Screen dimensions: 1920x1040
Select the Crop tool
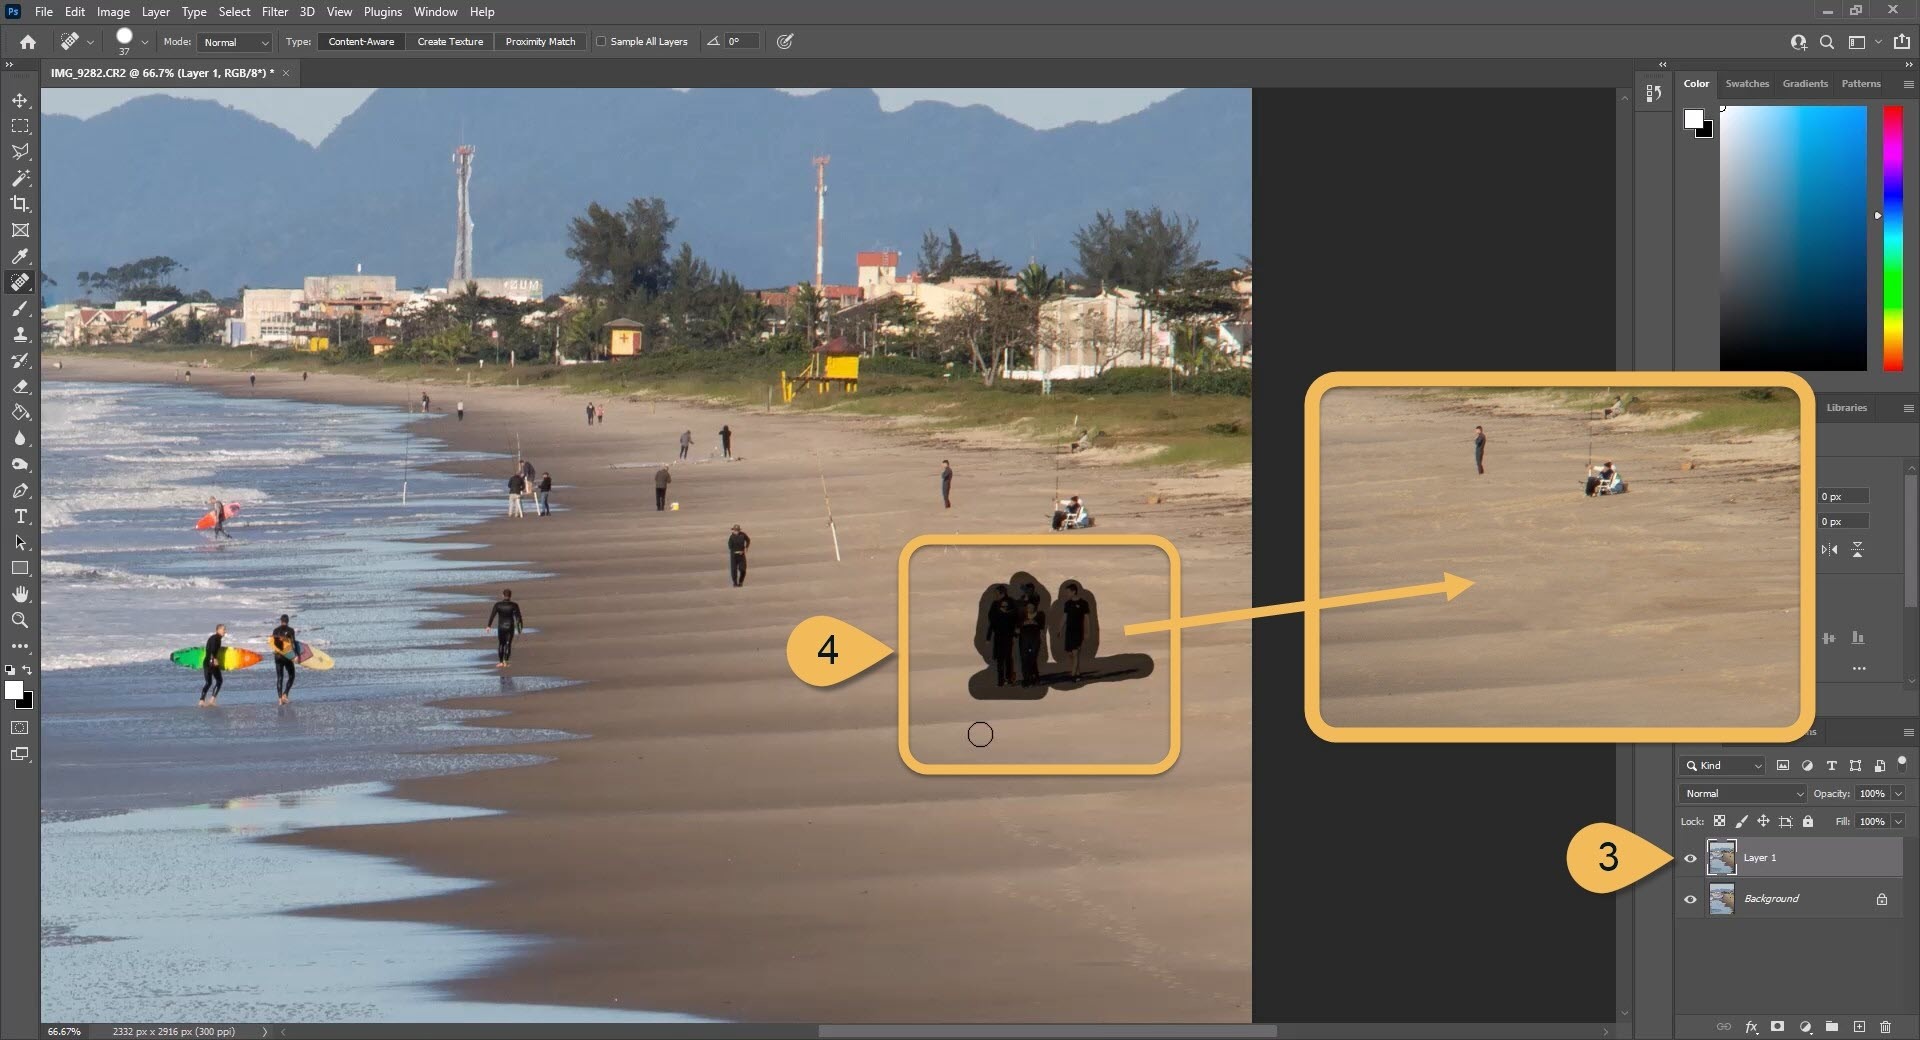coord(20,204)
